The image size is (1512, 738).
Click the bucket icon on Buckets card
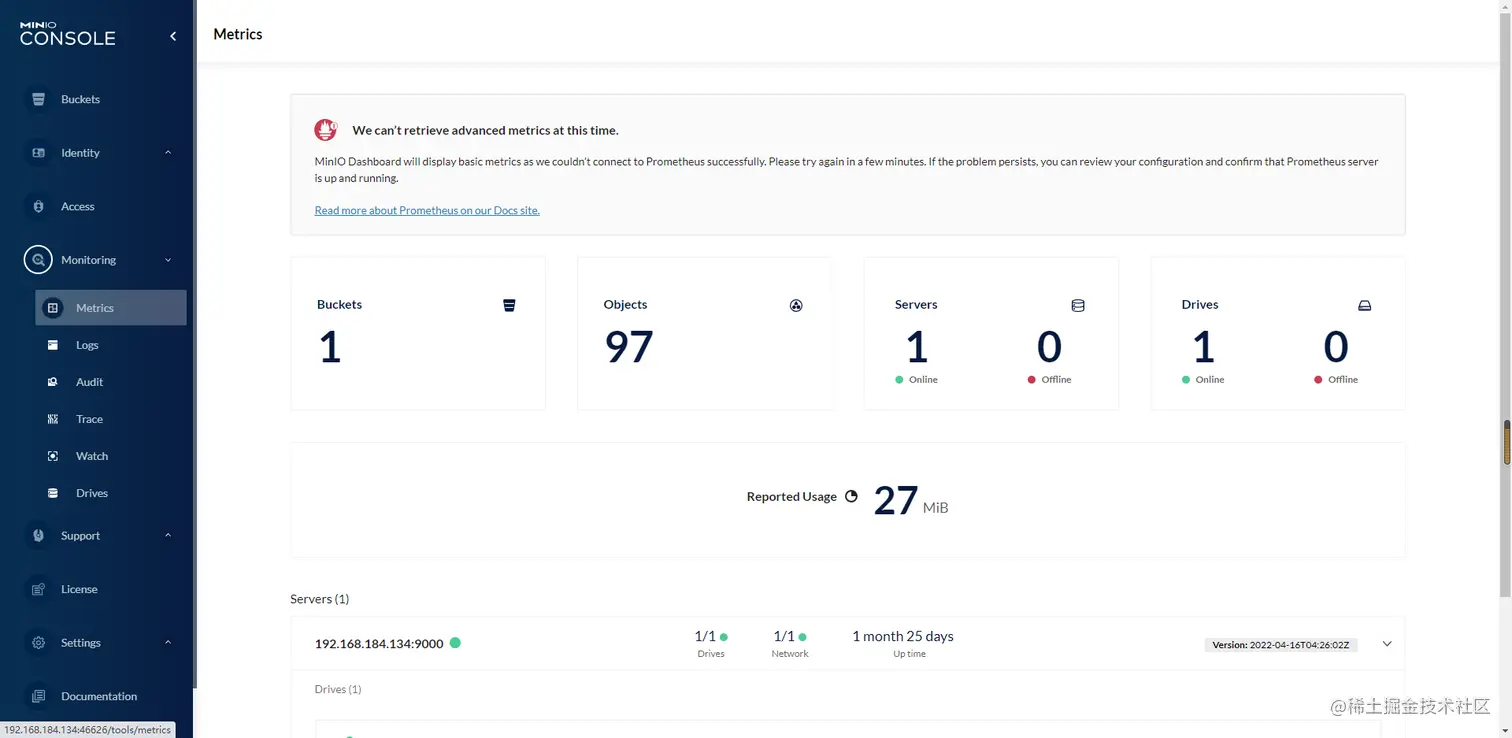pos(509,305)
